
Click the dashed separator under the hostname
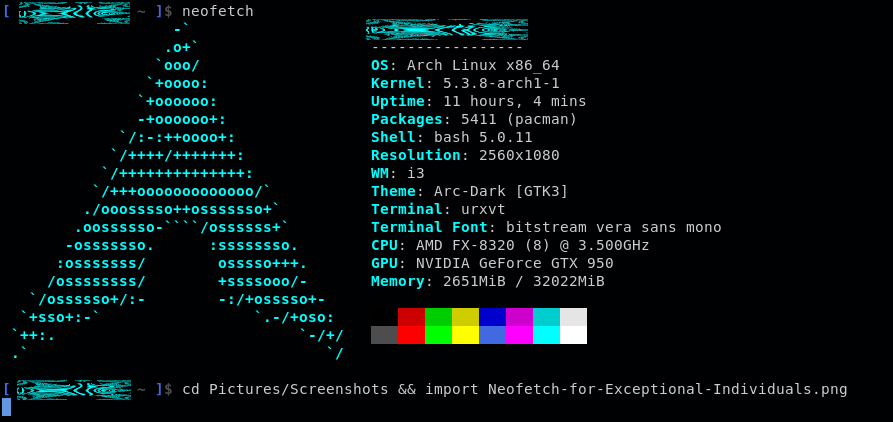[447, 47]
